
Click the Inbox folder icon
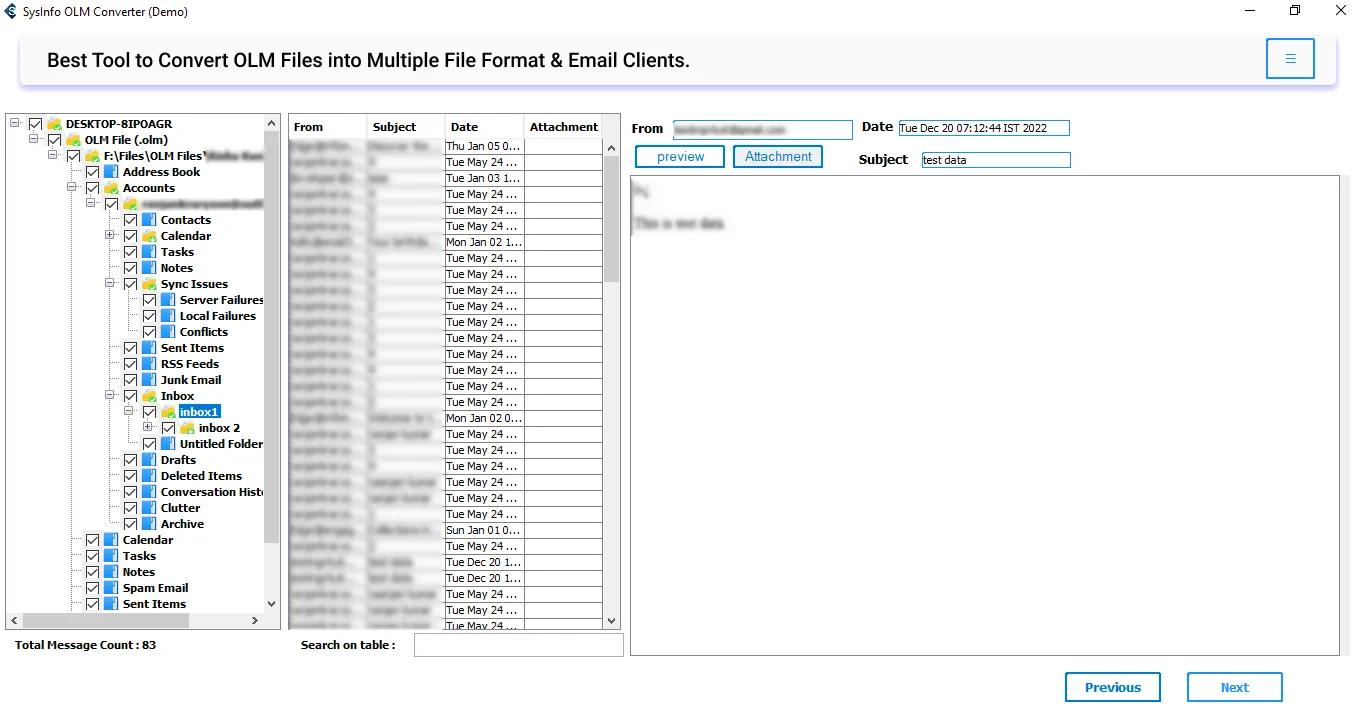click(x=149, y=396)
